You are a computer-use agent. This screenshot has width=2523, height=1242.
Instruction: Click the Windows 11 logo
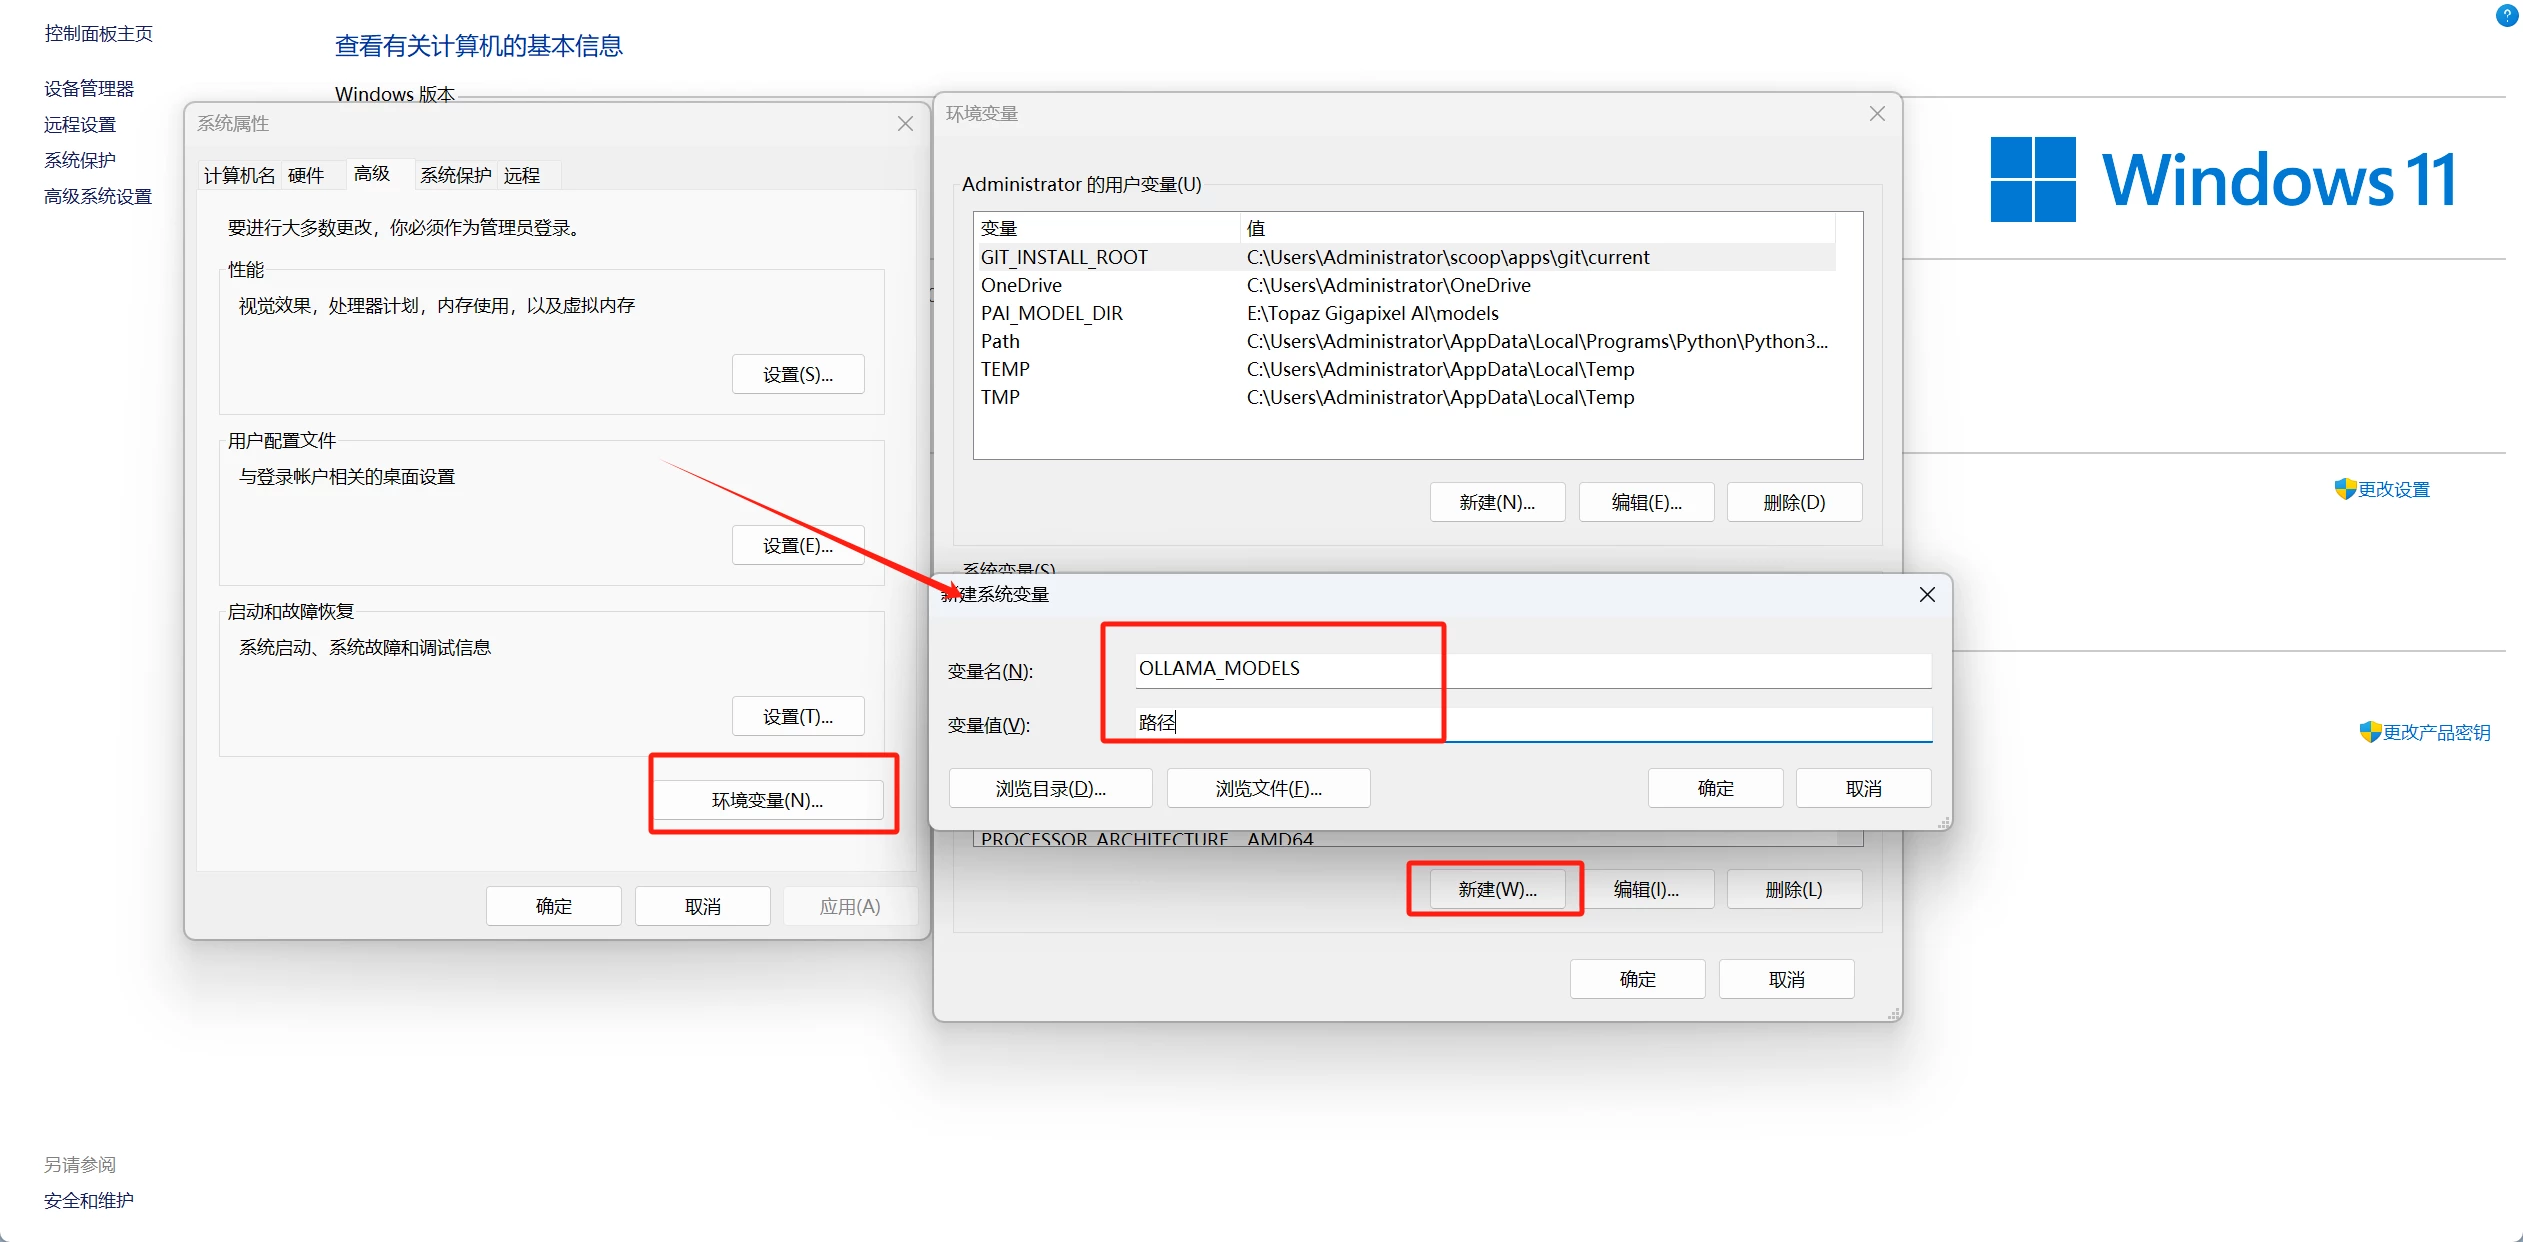click(2032, 180)
